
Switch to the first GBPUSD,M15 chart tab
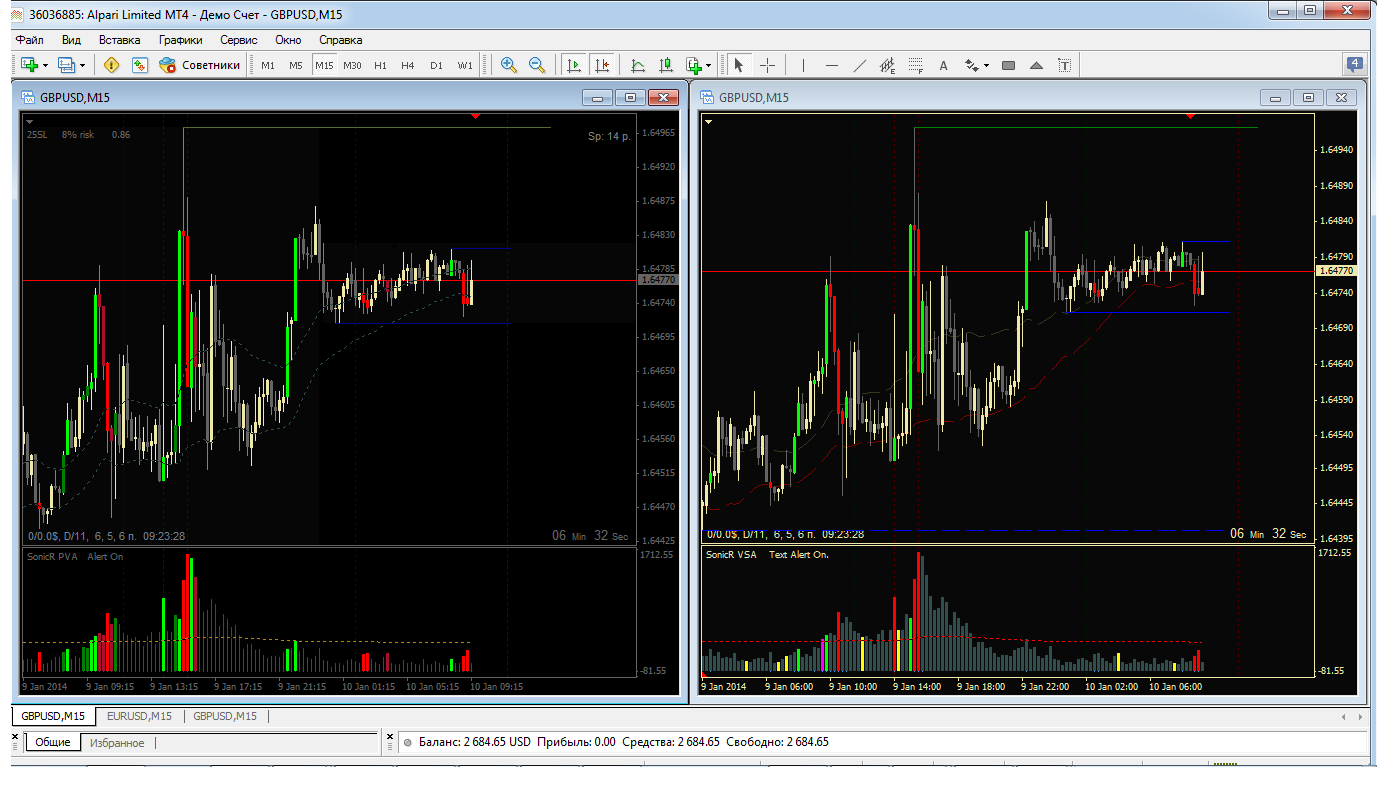(54, 716)
